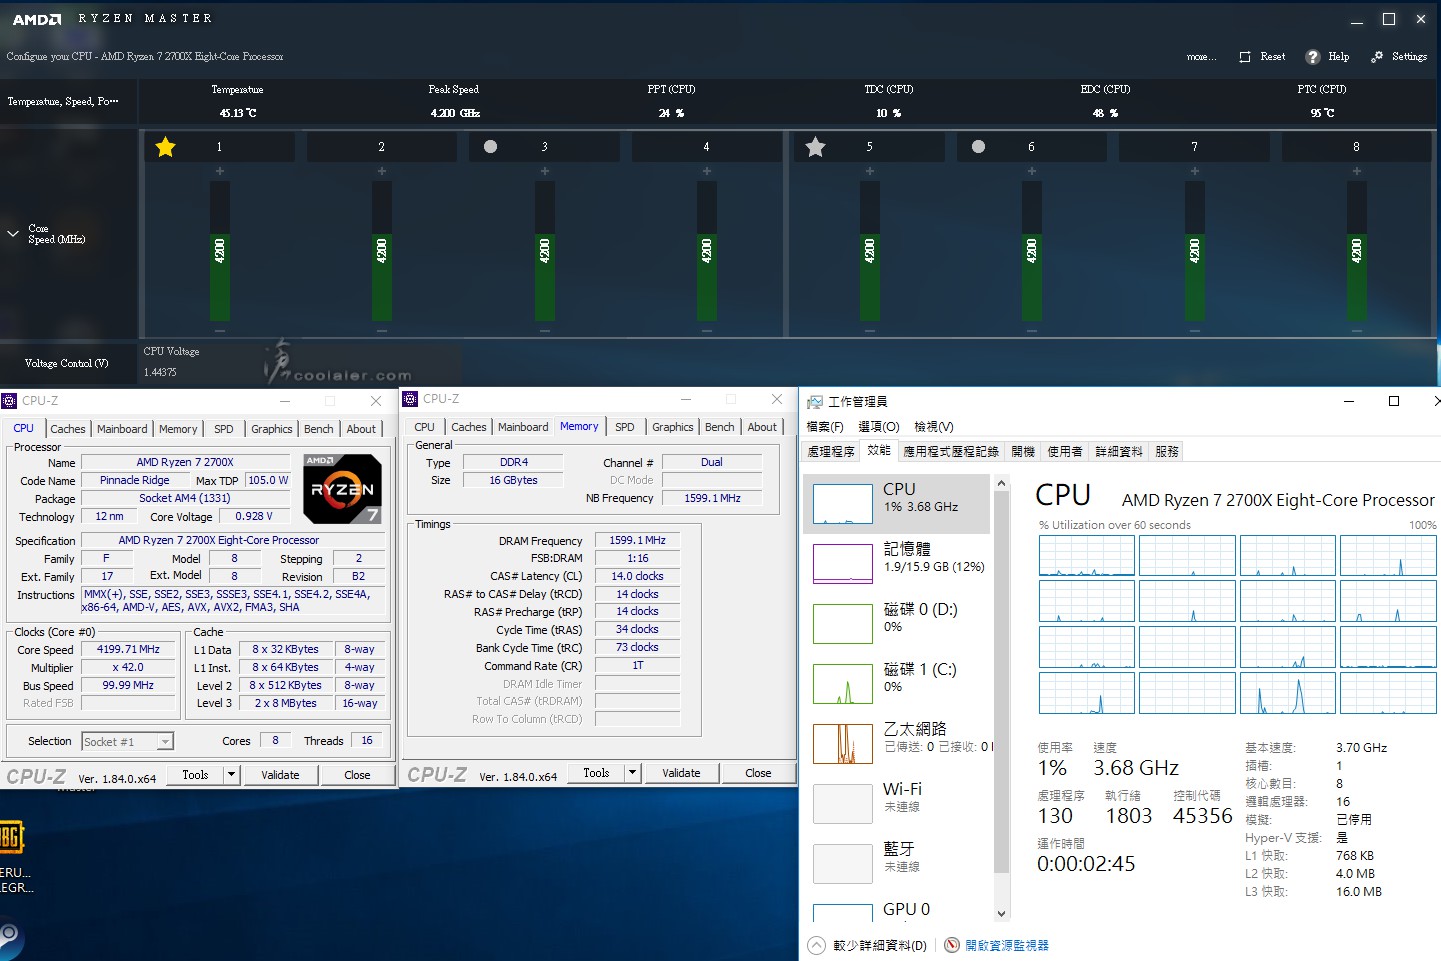Viewport: 1441px width, 961px height.
Task: Open 開啟資源監視器 link
Action: tap(1007, 945)
